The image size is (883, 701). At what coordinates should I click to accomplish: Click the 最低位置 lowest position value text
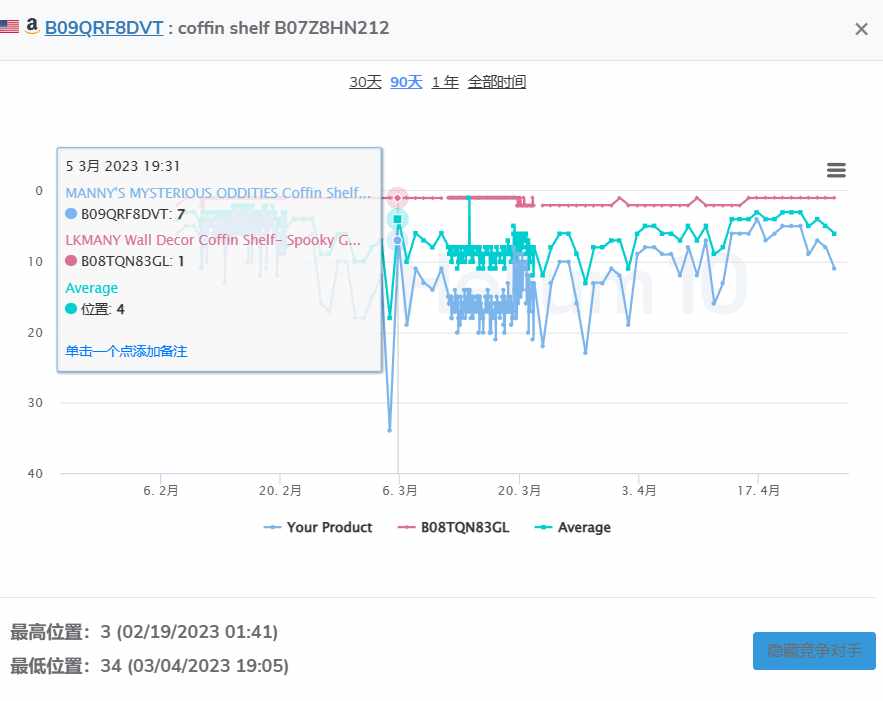[x=194, y=666]
